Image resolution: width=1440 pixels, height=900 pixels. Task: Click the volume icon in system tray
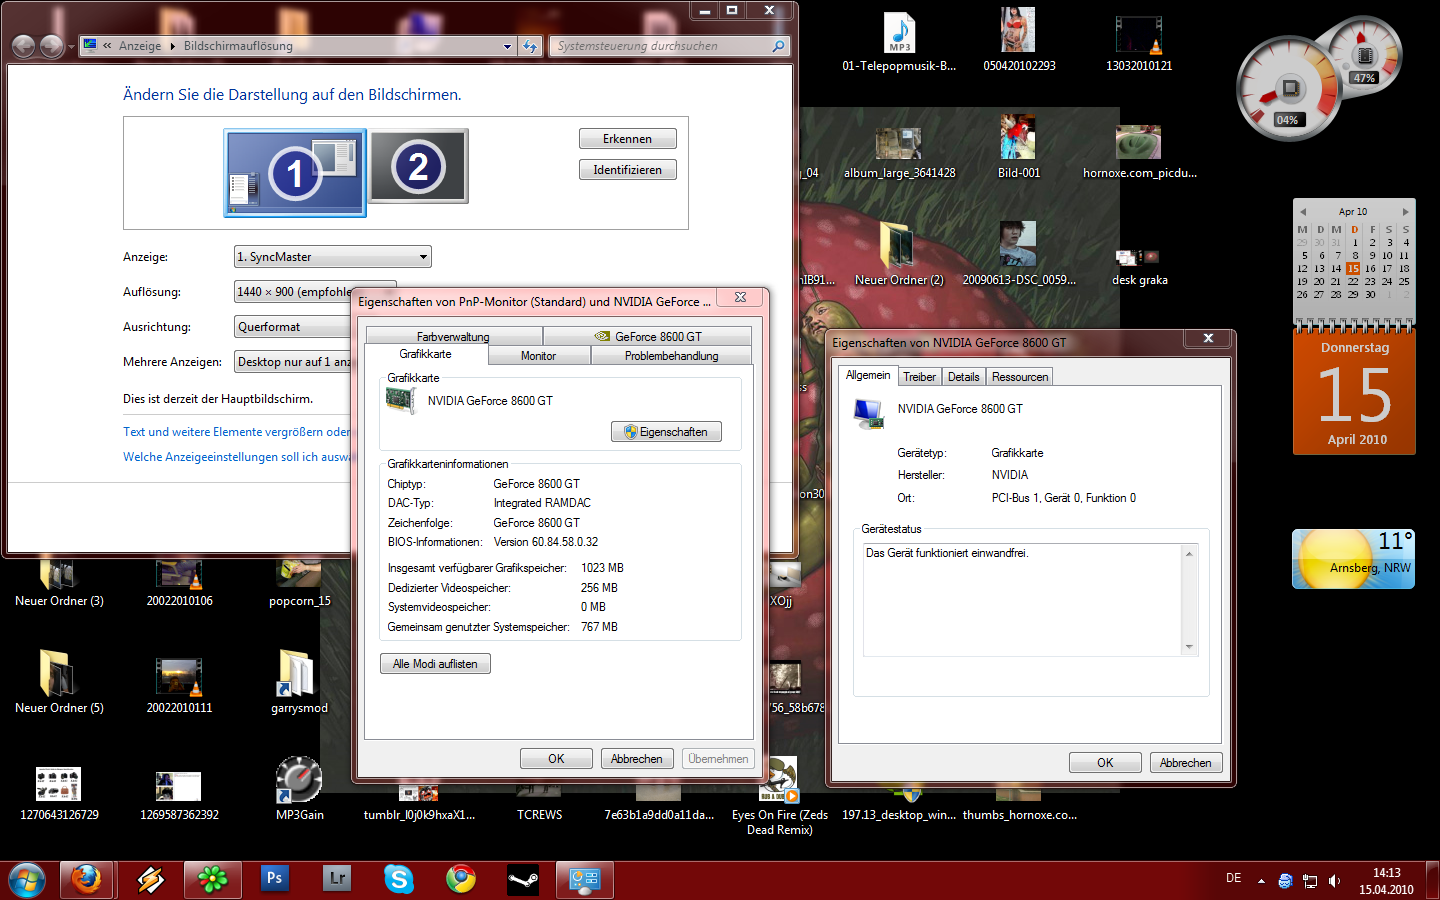(x=1334, y=881)
